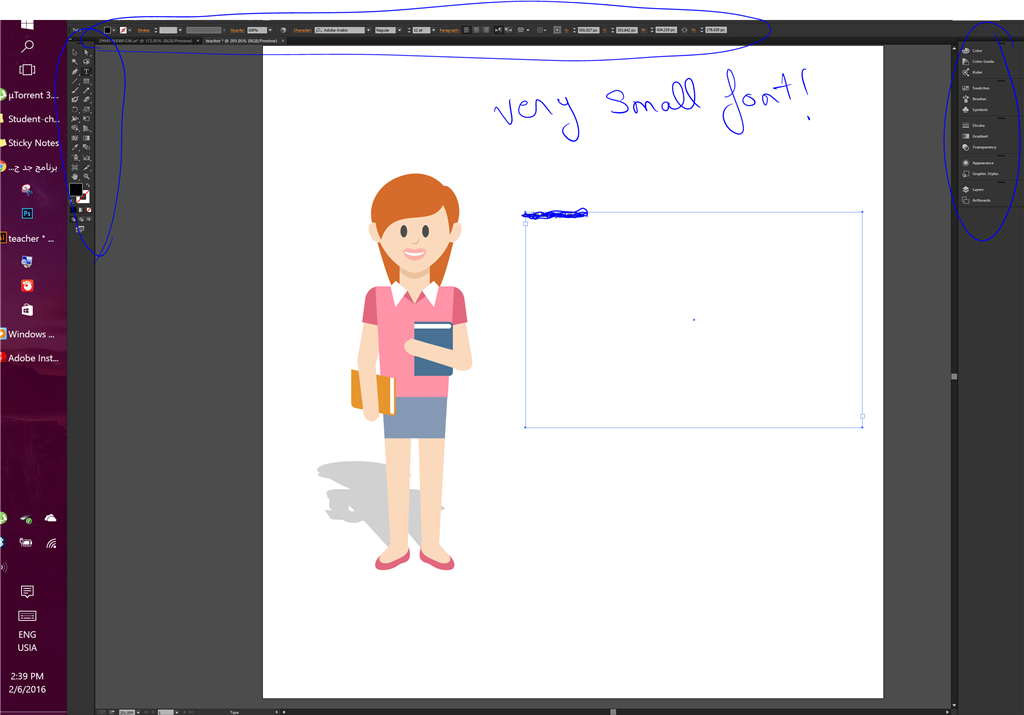Select the teacher document tab
Viewport: 1024px width, 715px height.
point(242,41)
